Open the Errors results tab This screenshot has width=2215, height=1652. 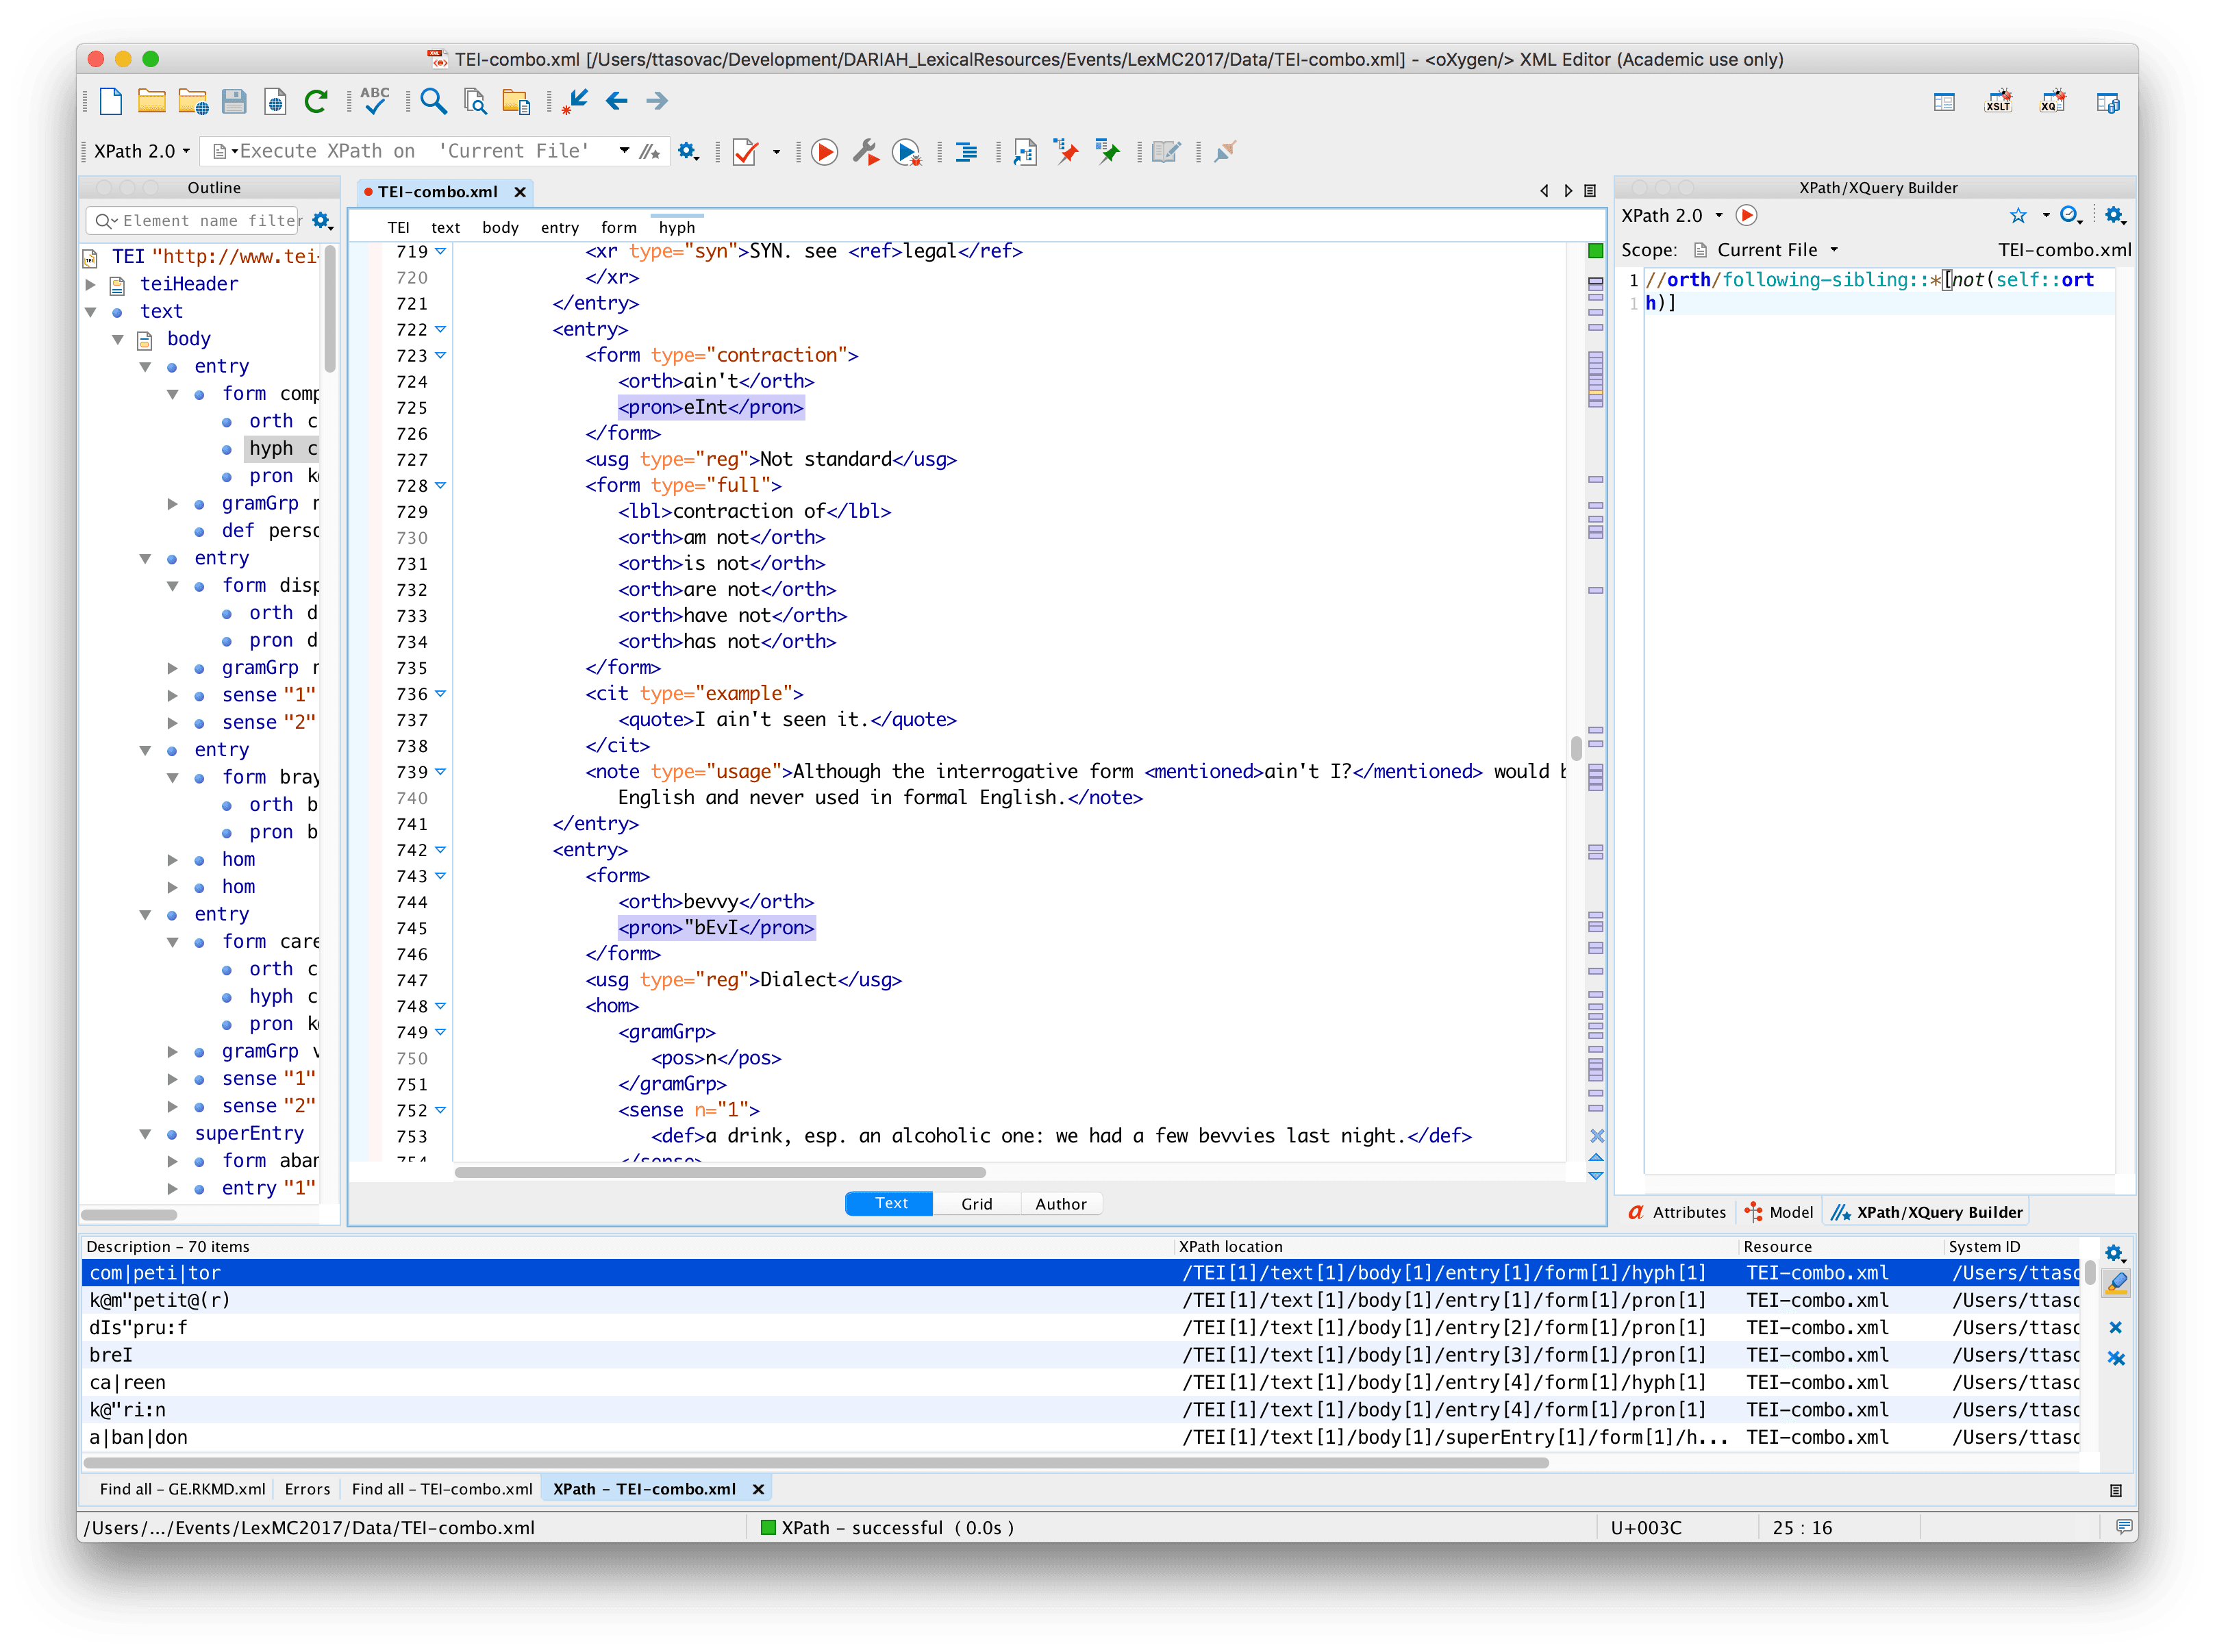[307, 1489]
